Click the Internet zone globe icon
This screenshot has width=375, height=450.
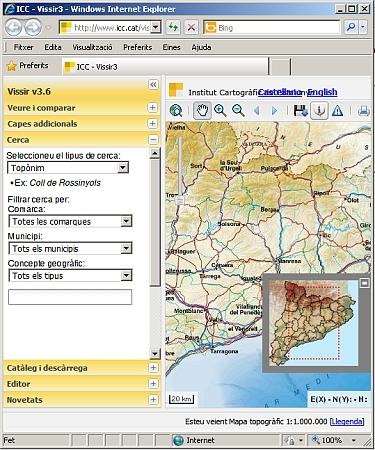click(178, 440)
